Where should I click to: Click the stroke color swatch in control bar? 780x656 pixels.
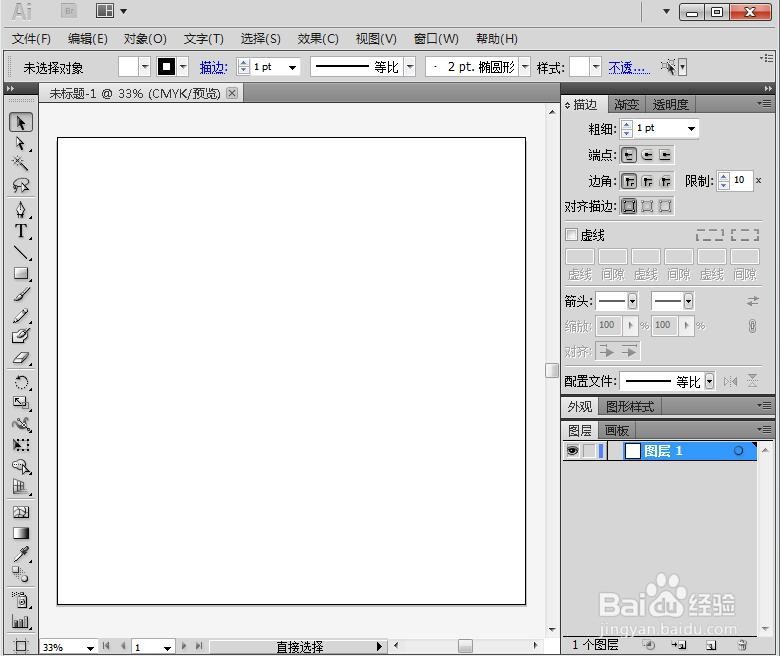166,67
